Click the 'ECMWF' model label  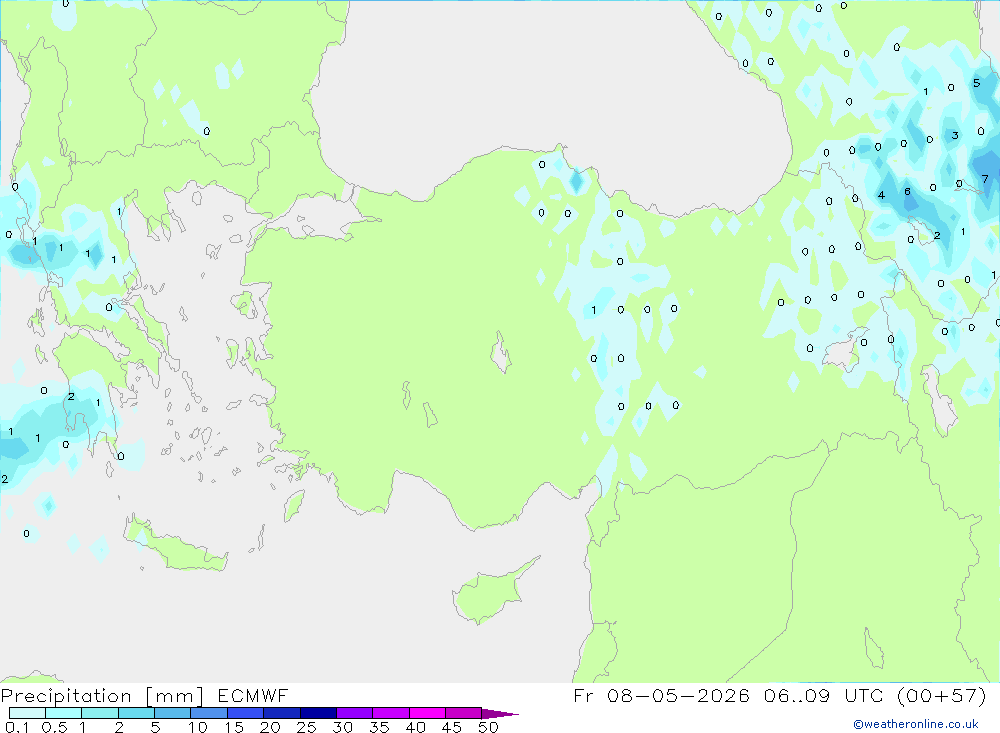253,695
